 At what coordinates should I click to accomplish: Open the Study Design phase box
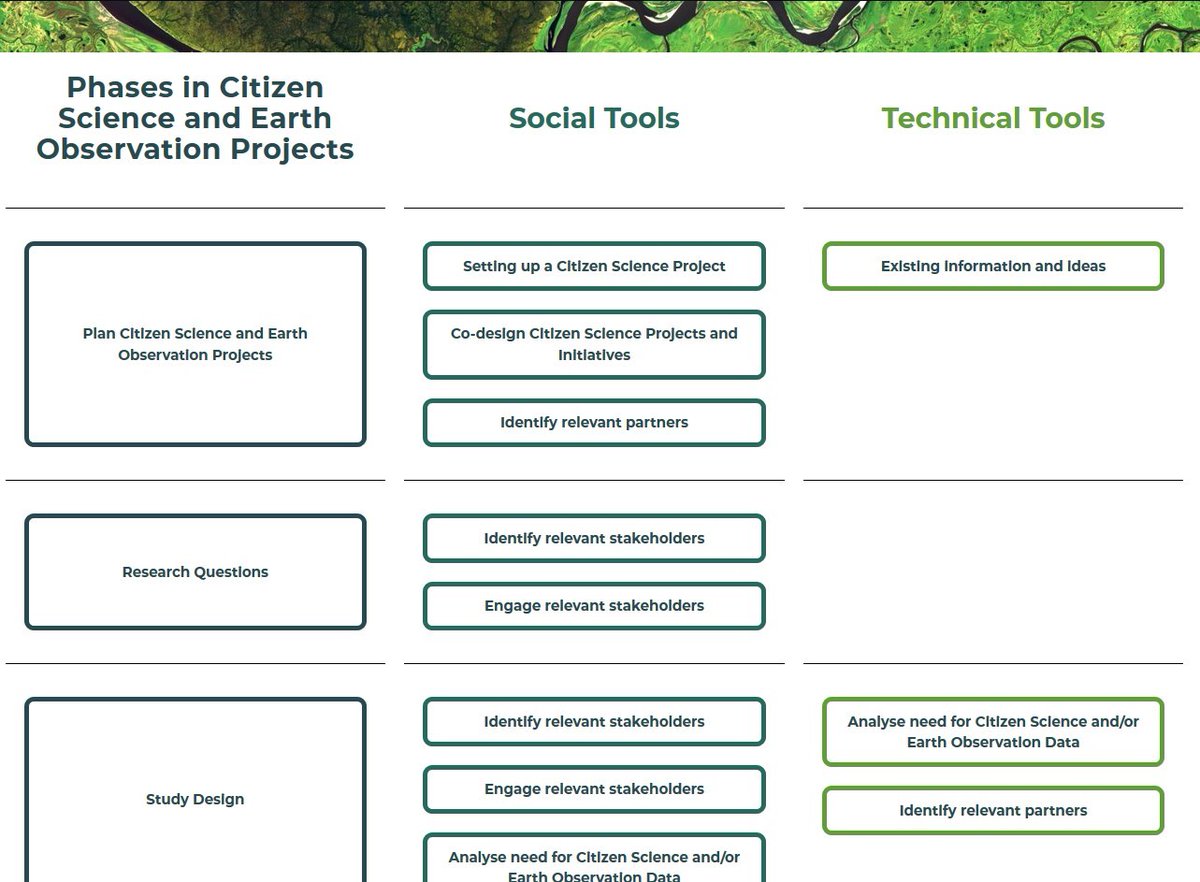[195, 790]
